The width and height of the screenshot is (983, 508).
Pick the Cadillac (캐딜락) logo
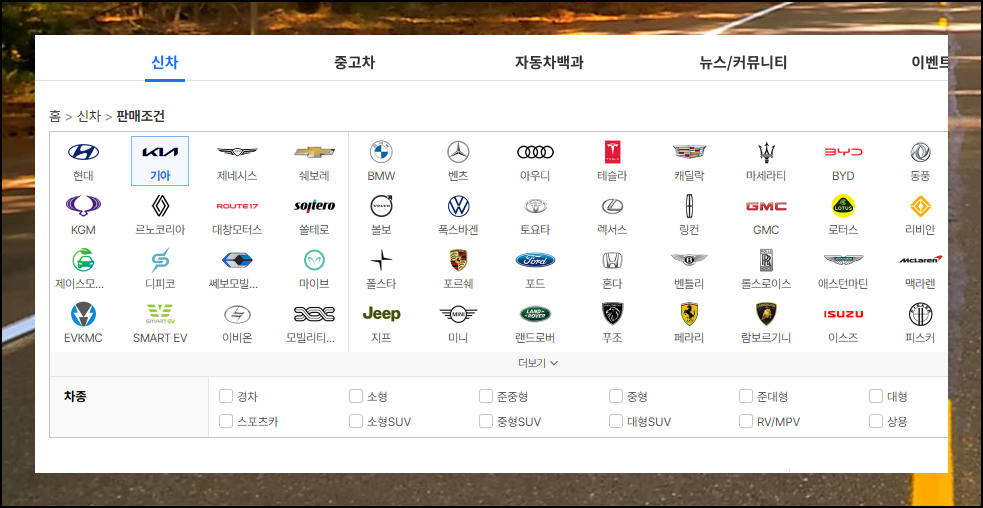pos(690,152)
